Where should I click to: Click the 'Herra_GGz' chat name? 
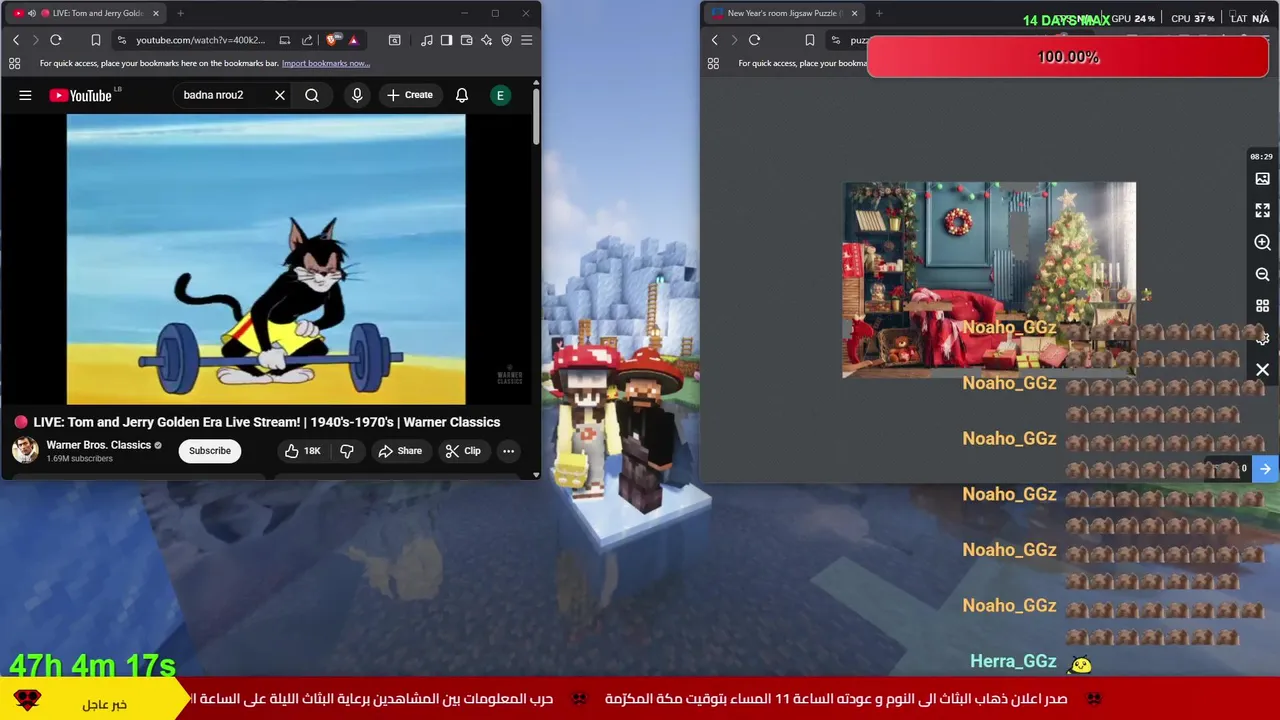[x=1013, y=661]
